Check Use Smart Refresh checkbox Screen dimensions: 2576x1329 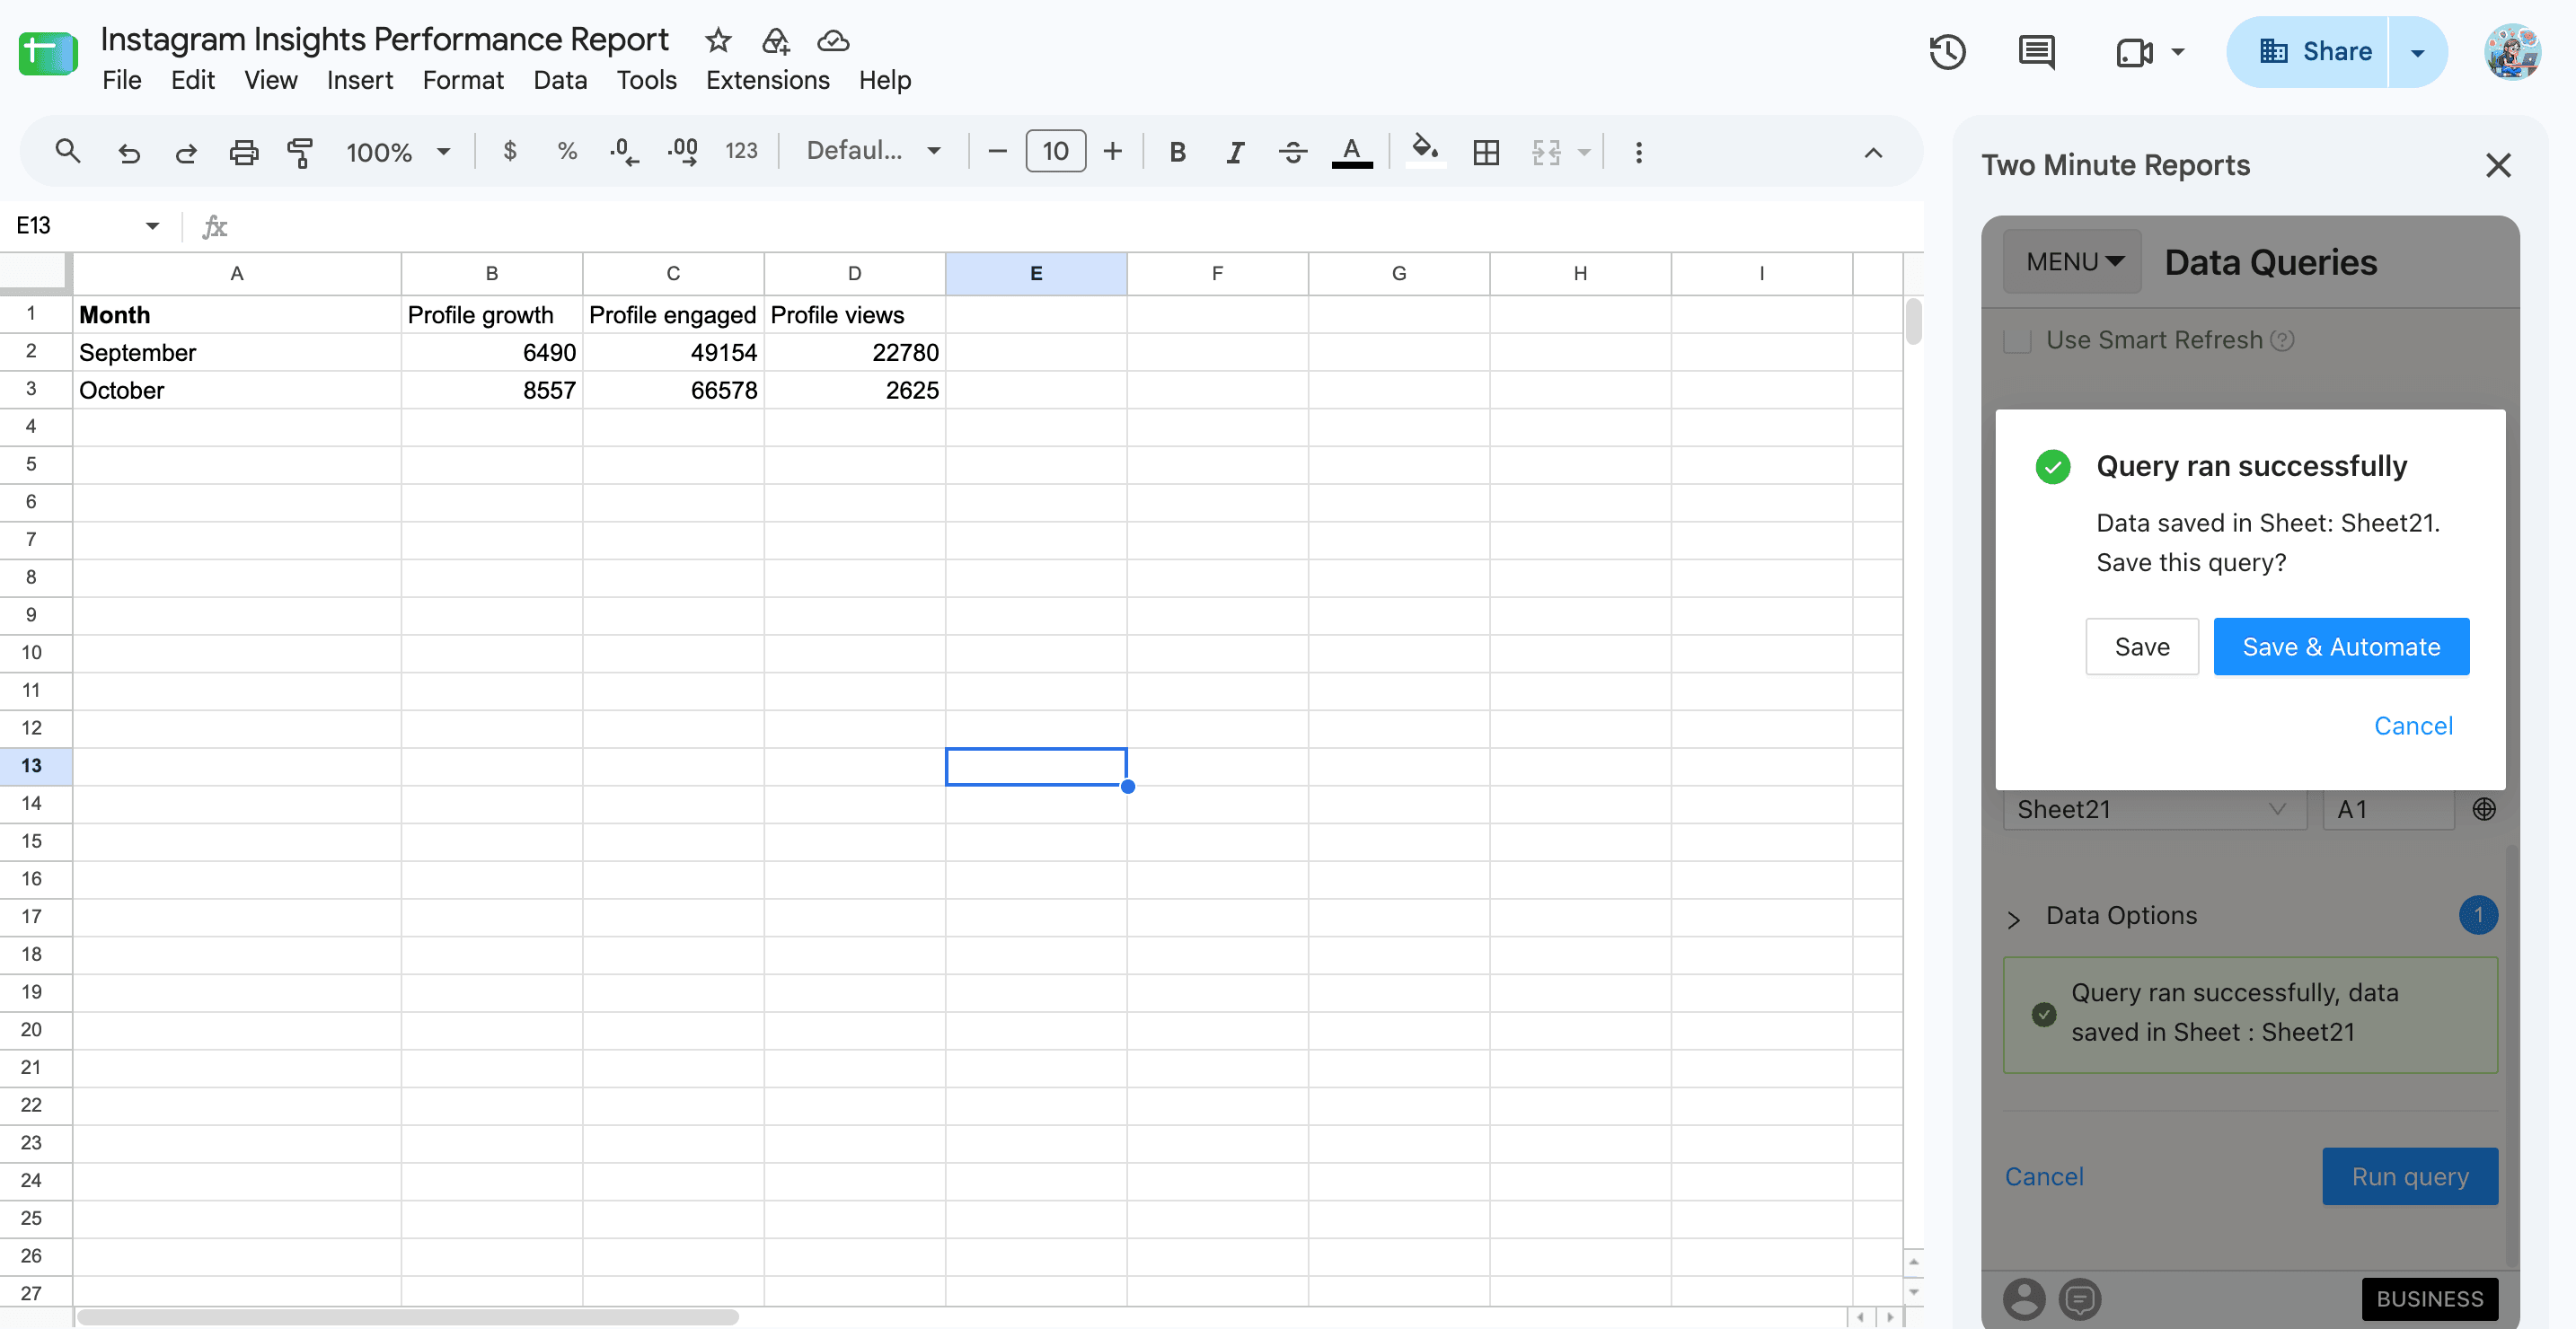pyautogui.click(x=2017, y=340)
